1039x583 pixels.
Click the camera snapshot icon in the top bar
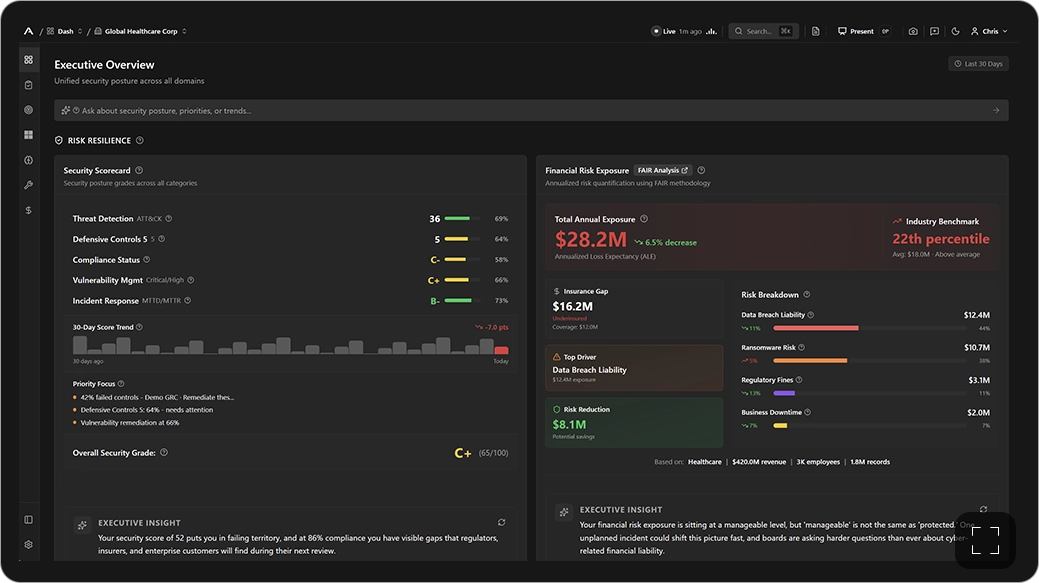[913, 31]
